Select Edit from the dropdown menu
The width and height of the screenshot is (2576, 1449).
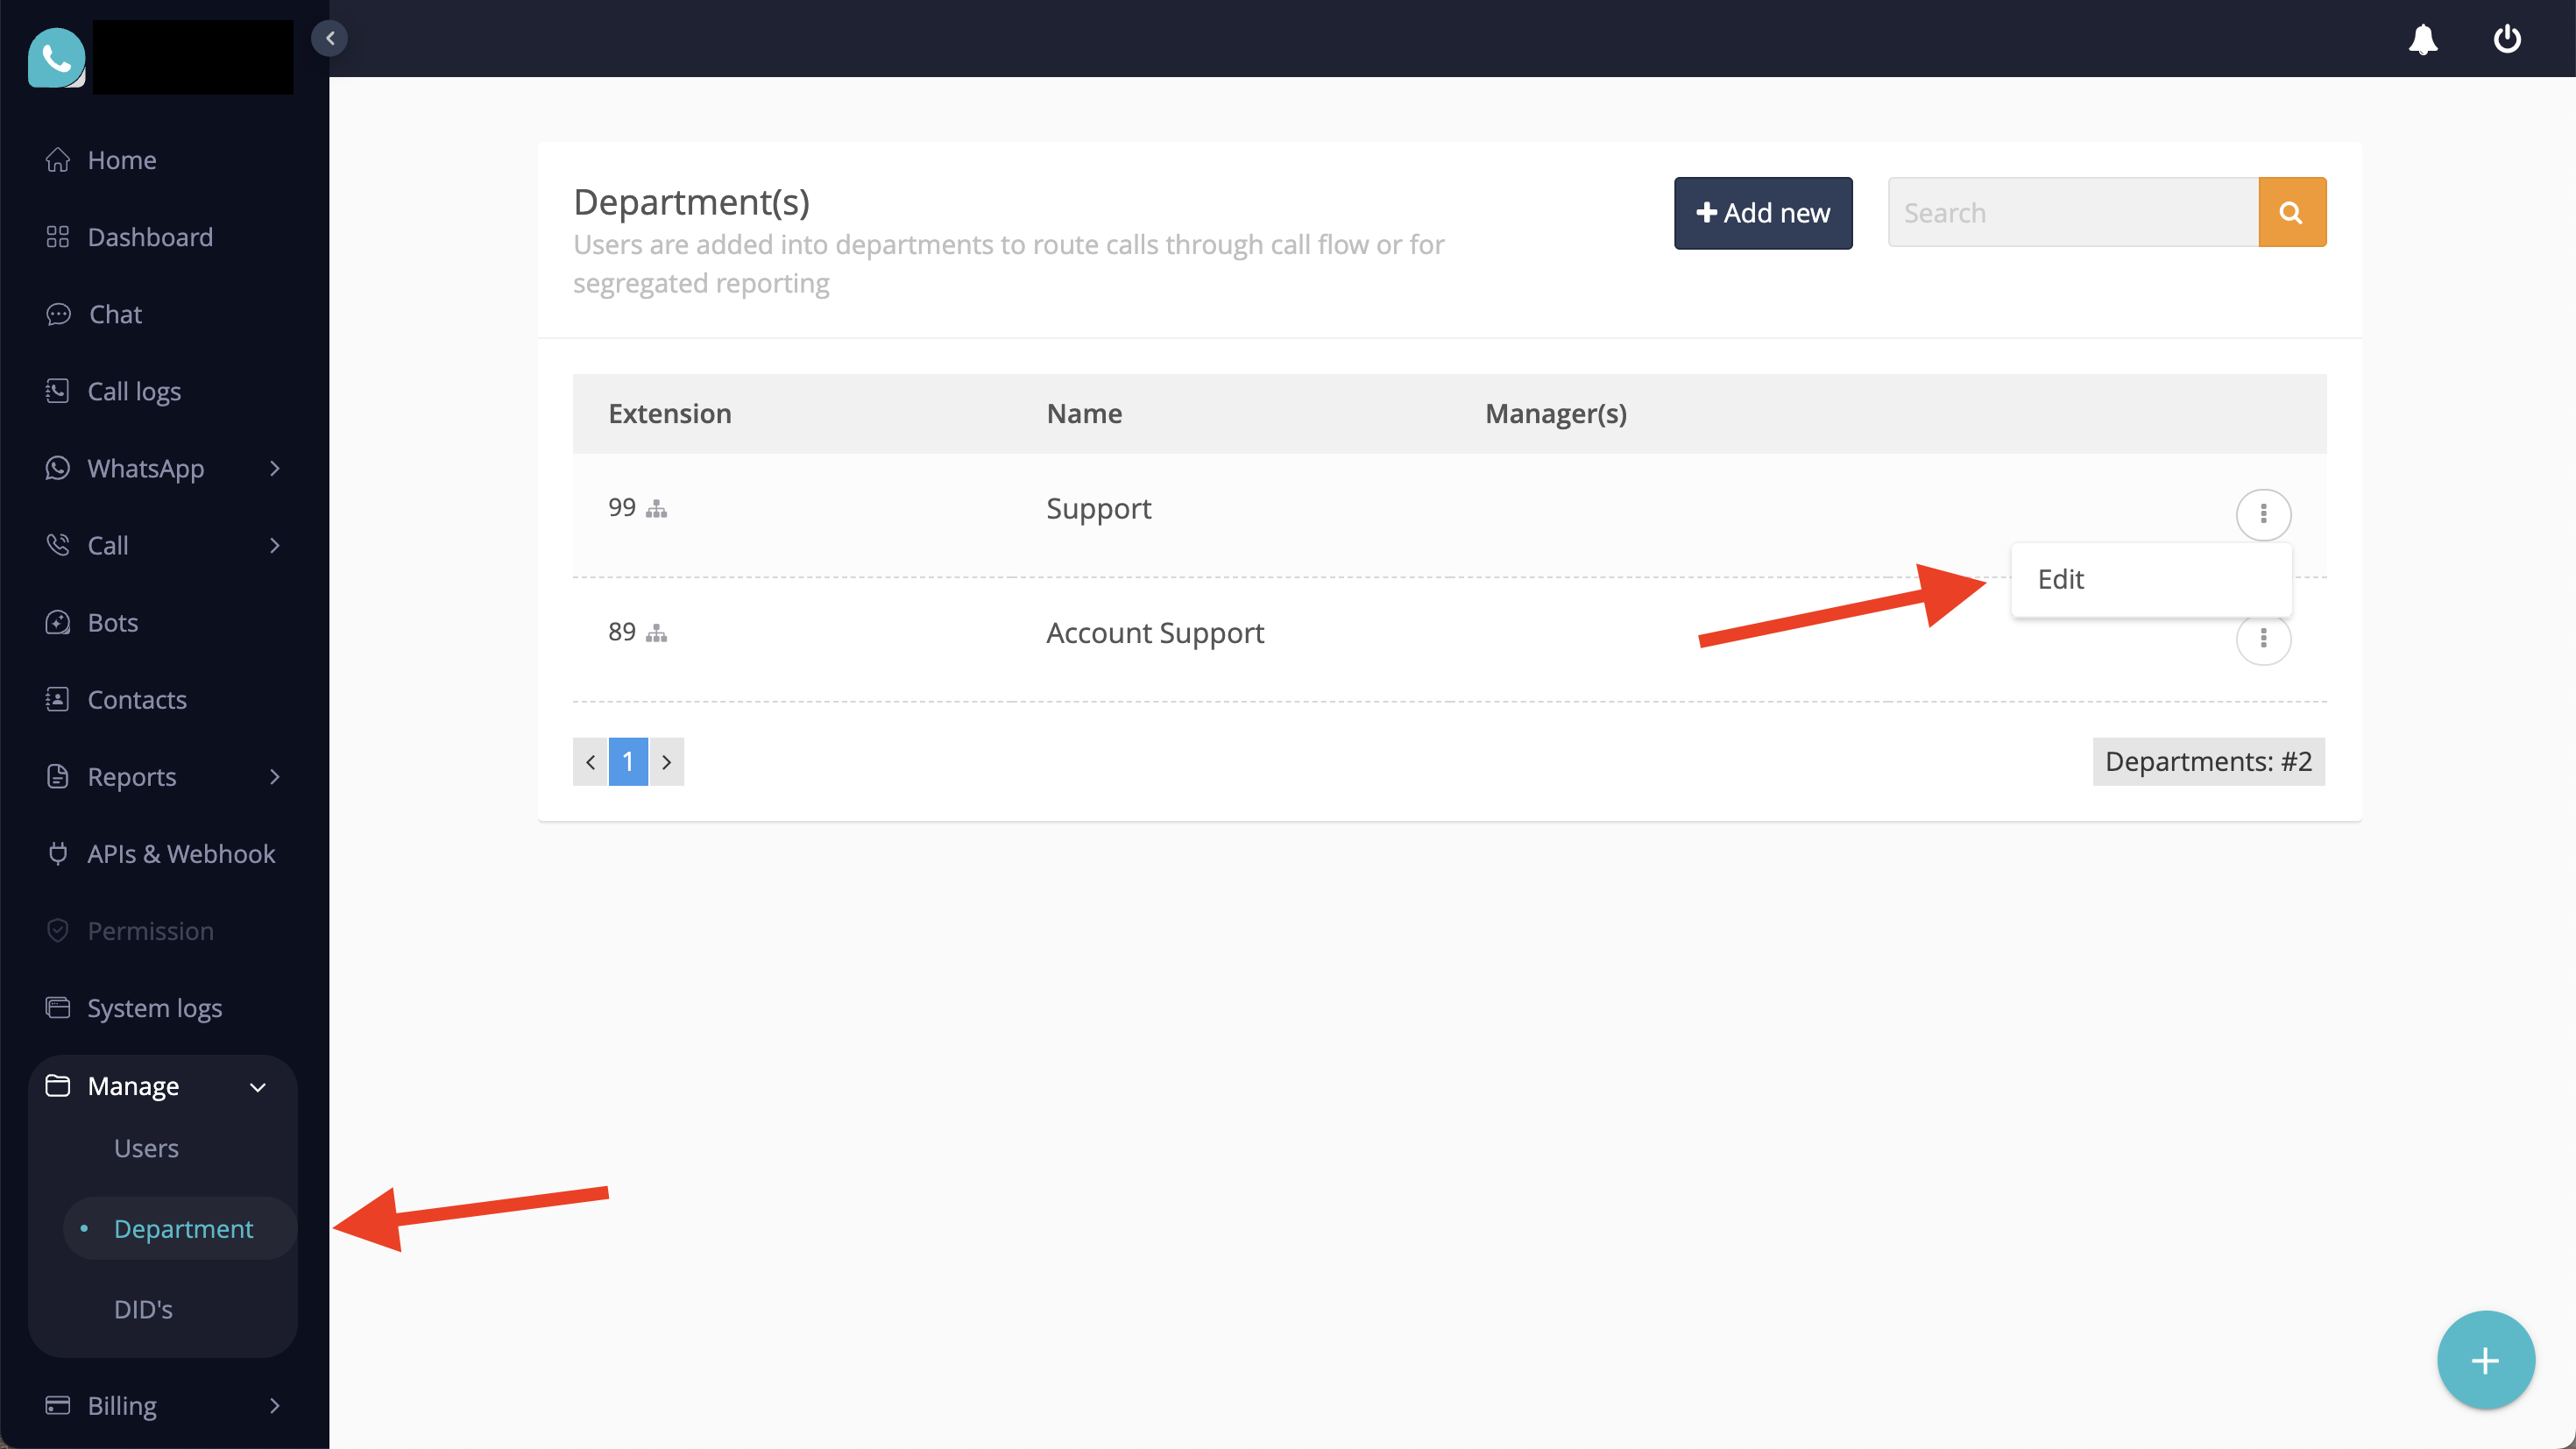2061,579
